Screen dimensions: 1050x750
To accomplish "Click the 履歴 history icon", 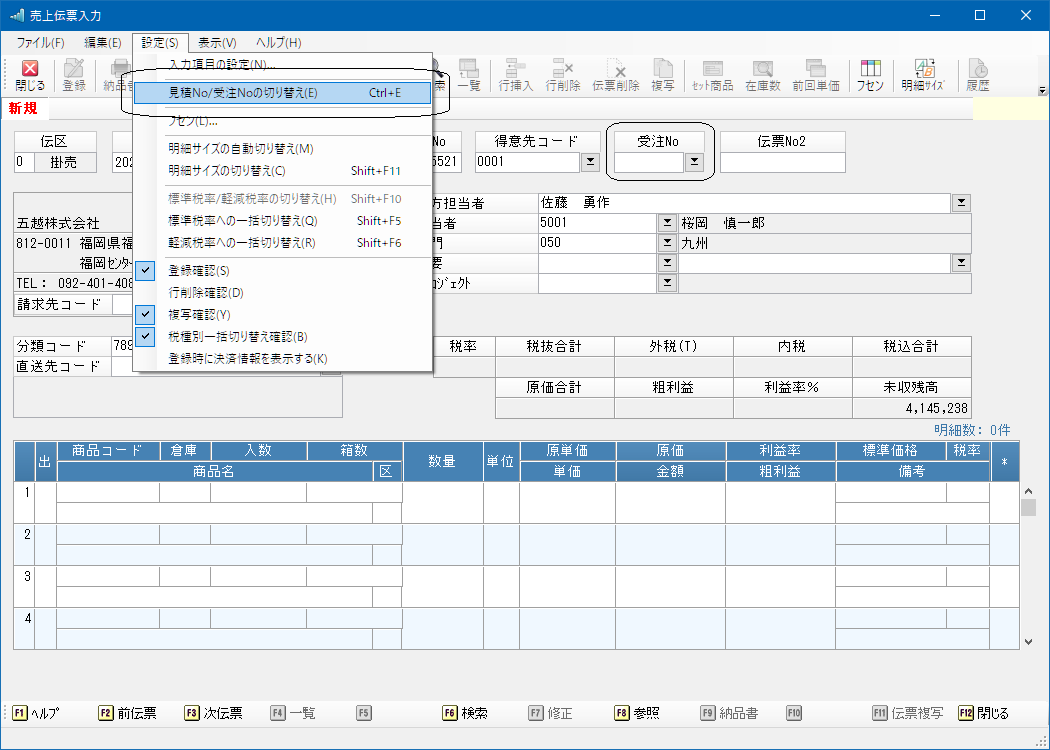I will coord(977,75).
